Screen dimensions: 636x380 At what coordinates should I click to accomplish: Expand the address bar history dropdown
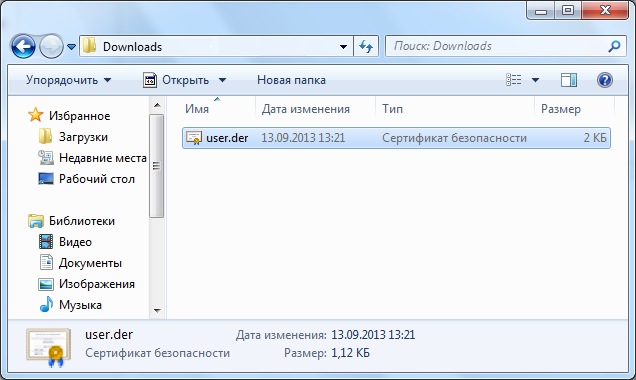click(343, 47)
